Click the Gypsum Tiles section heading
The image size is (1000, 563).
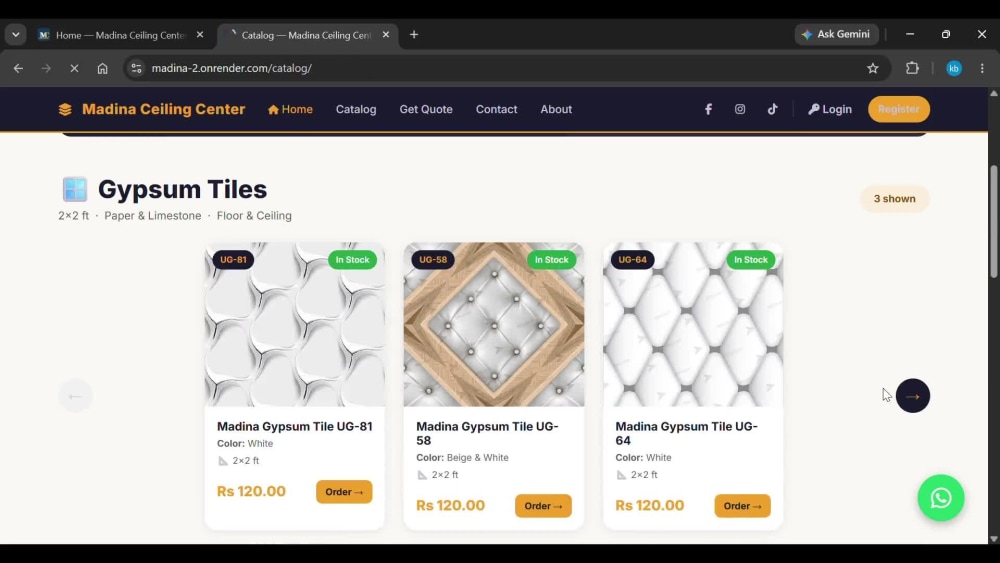click(x=182, y=189)
